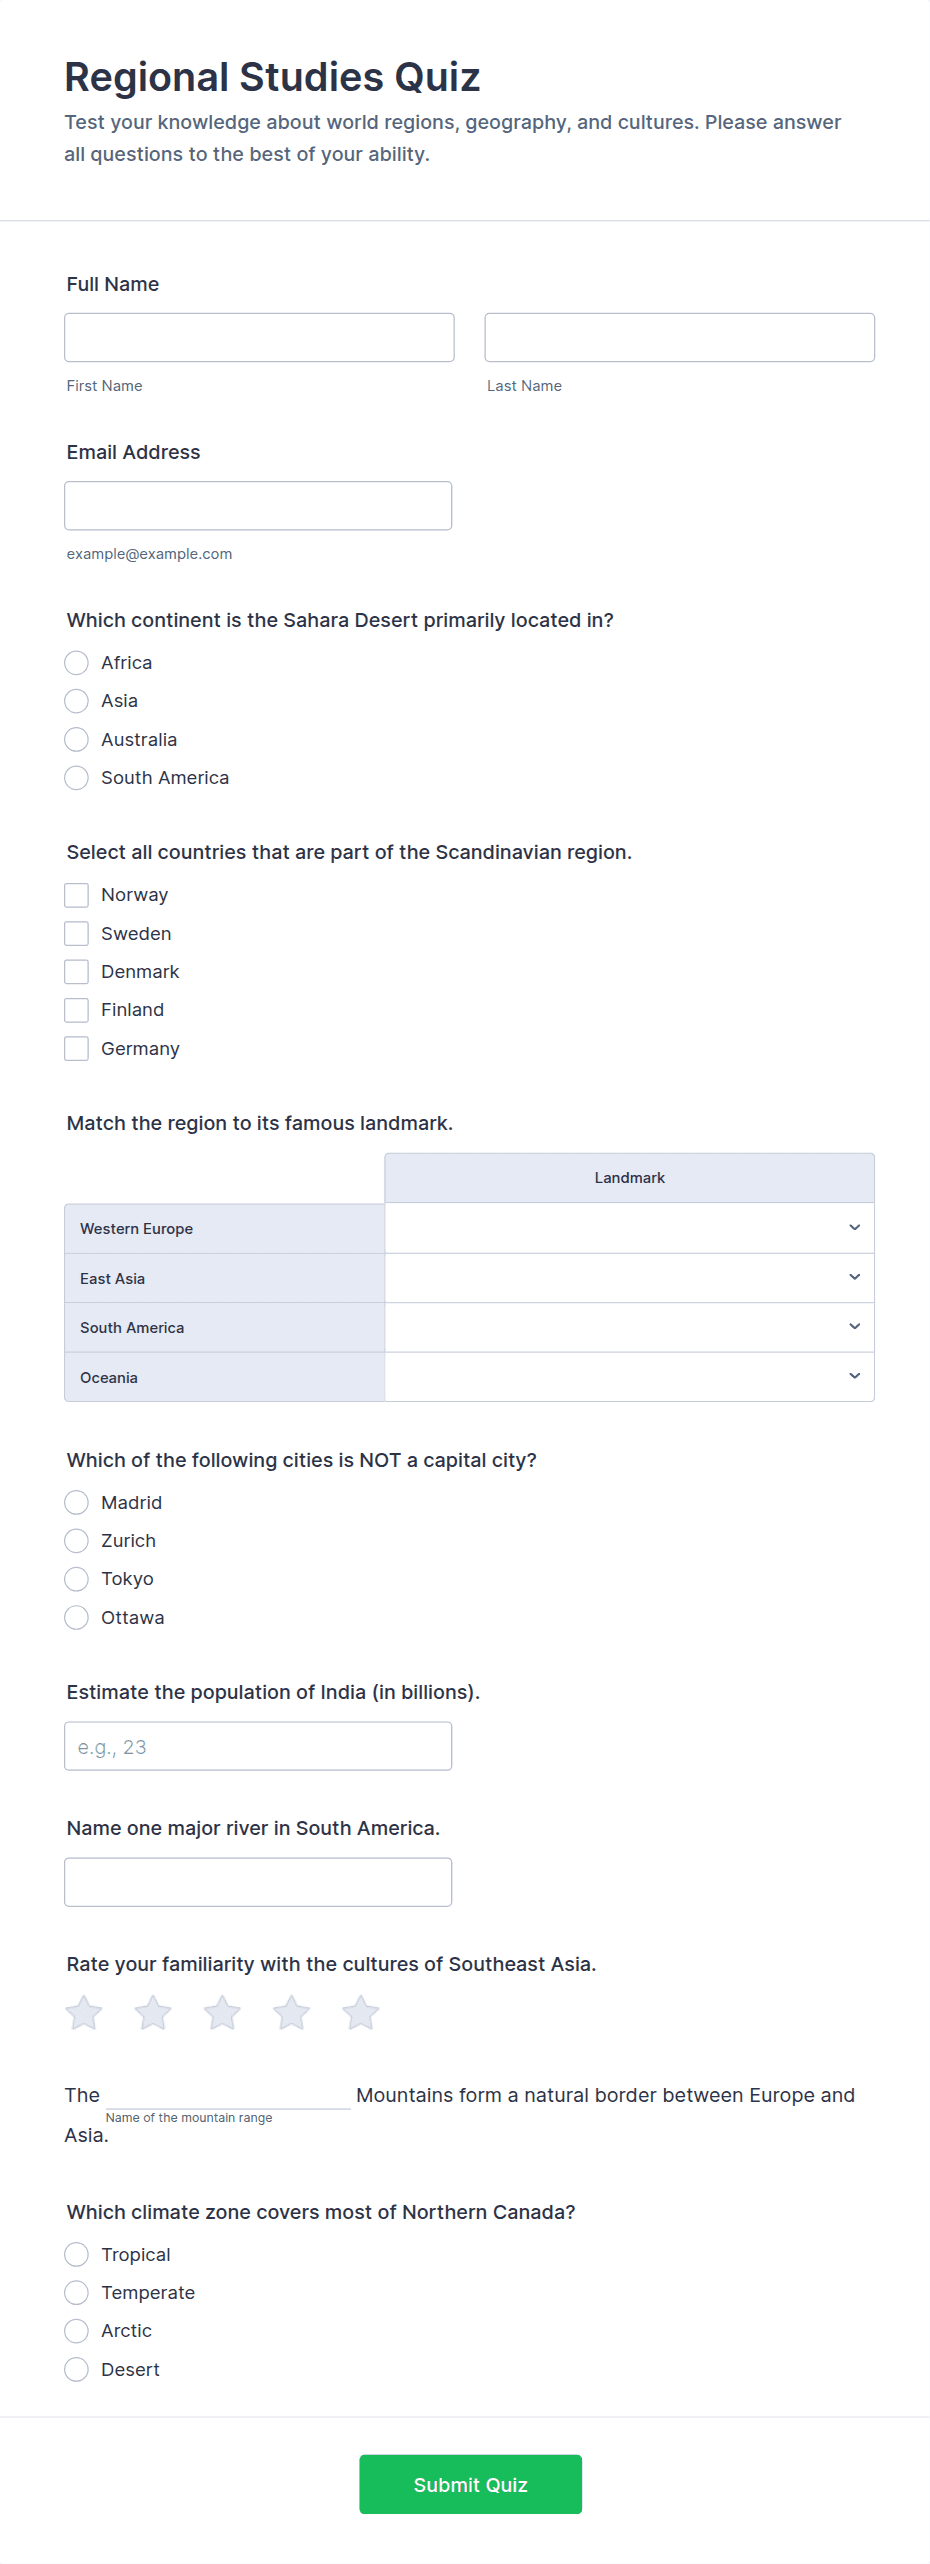Click the India population estimate field
This screenshot has height=2564, width=930.
(258, 1746)
